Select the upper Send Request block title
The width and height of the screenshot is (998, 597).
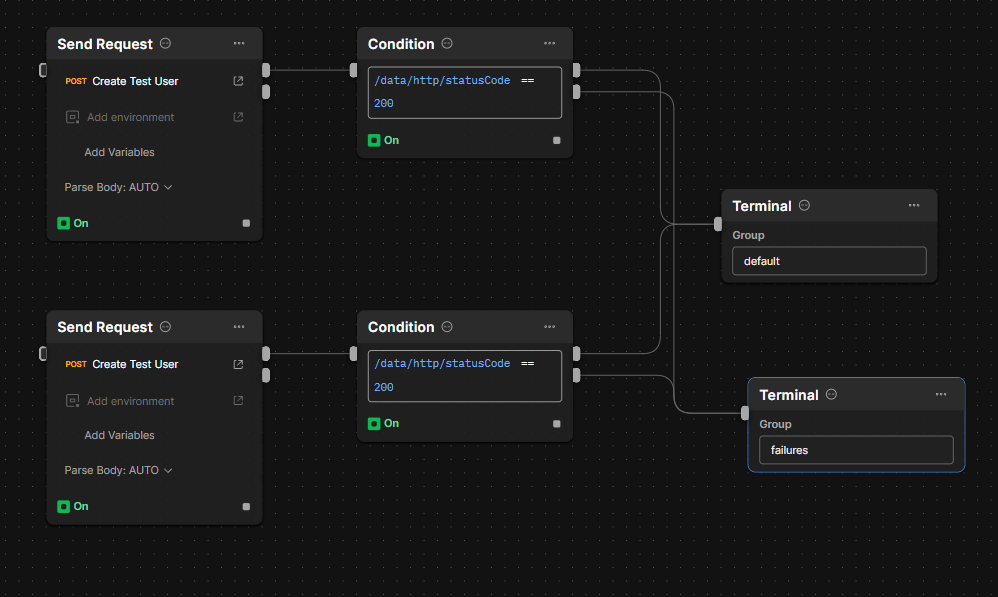[x=105, y=44]
